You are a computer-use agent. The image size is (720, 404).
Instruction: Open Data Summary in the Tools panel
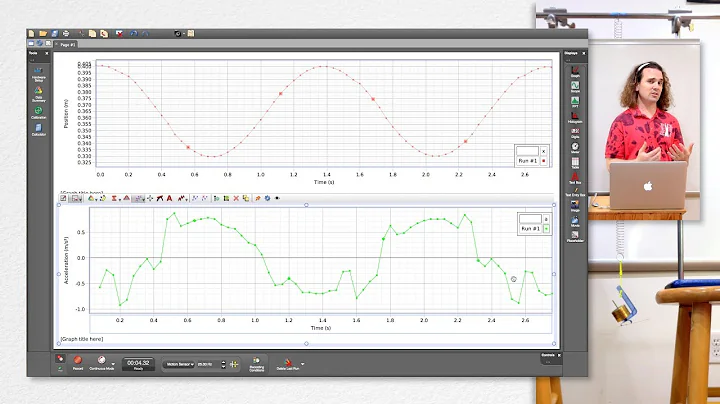pos(39,94)
